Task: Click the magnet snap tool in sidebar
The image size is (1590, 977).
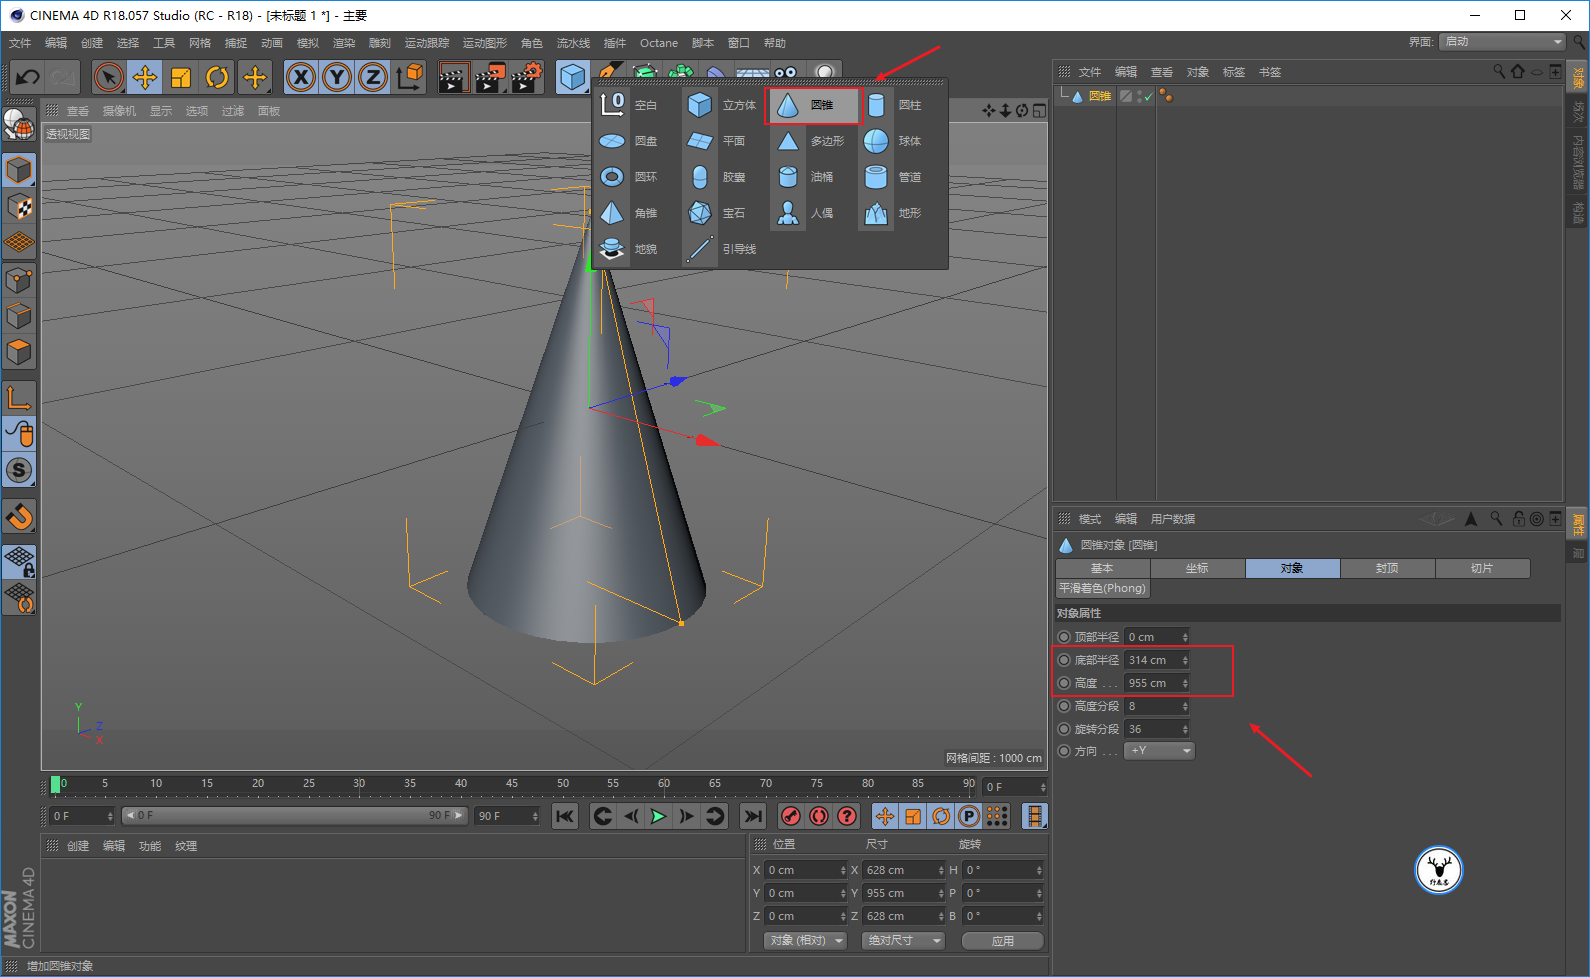Action: click(x=19, y=517)
